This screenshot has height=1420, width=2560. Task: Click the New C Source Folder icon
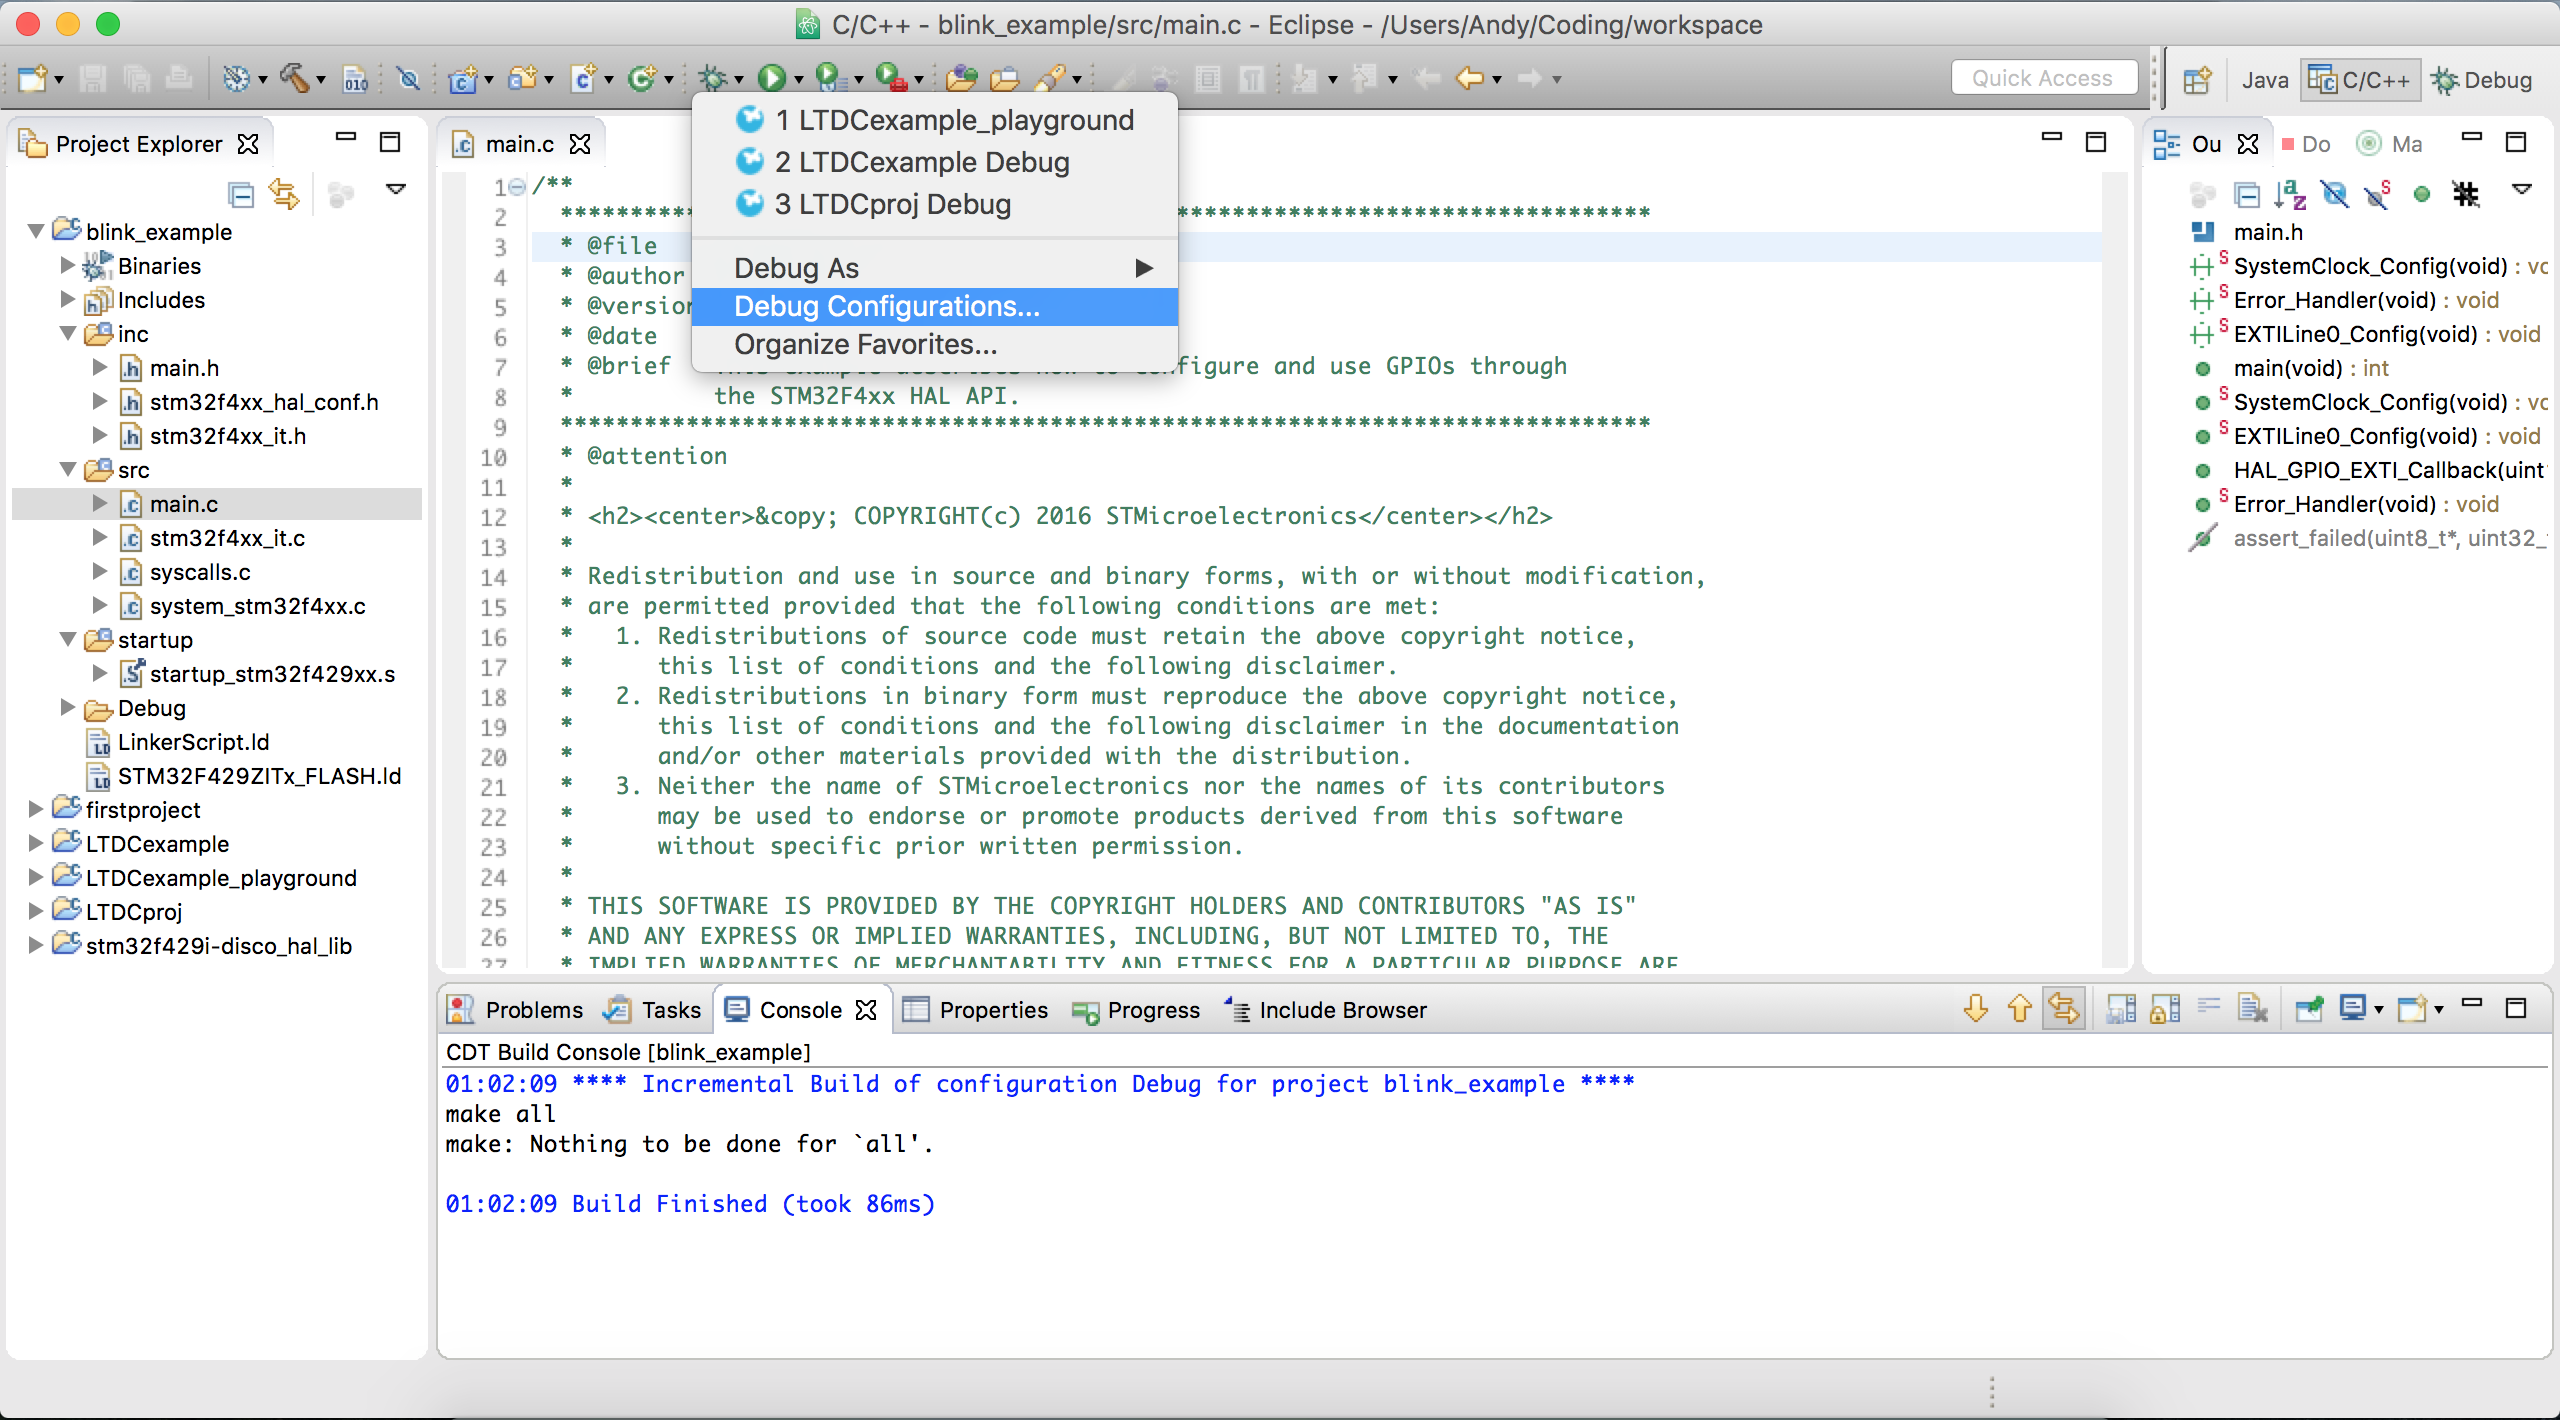tap(522, 78)
